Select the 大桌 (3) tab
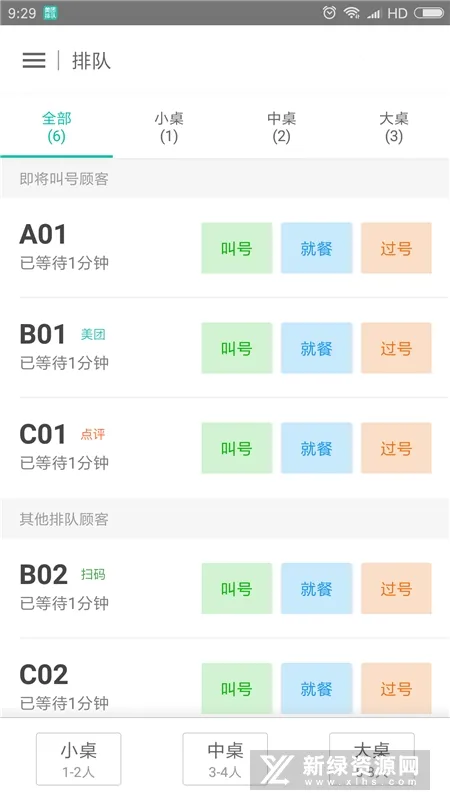This screenshot has width=450, height=800. click(x=393, y=128)
